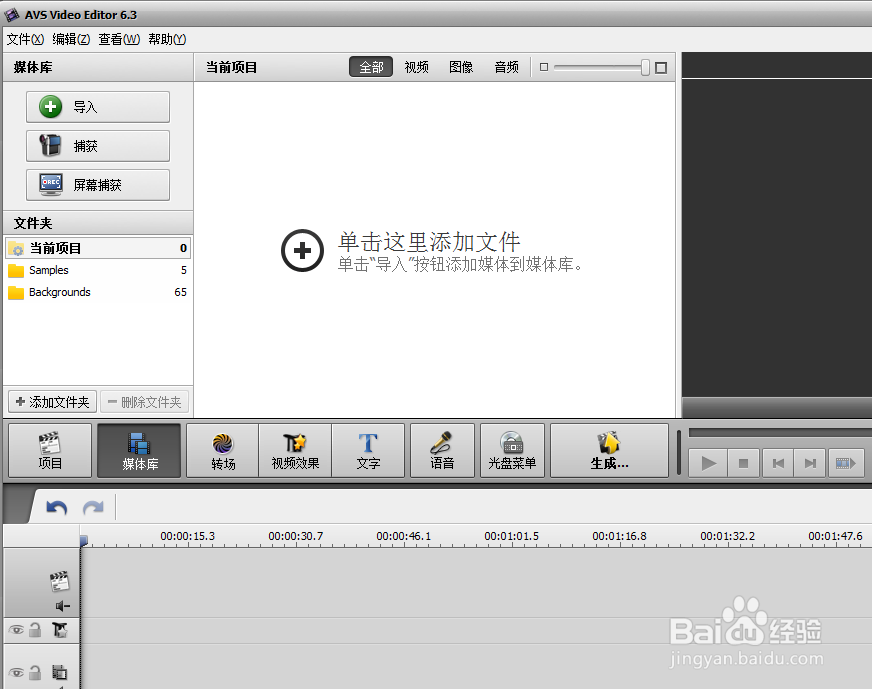Click the AVS Video Editor title icon
Screen dimensions: 872x689
pos(12,14)
